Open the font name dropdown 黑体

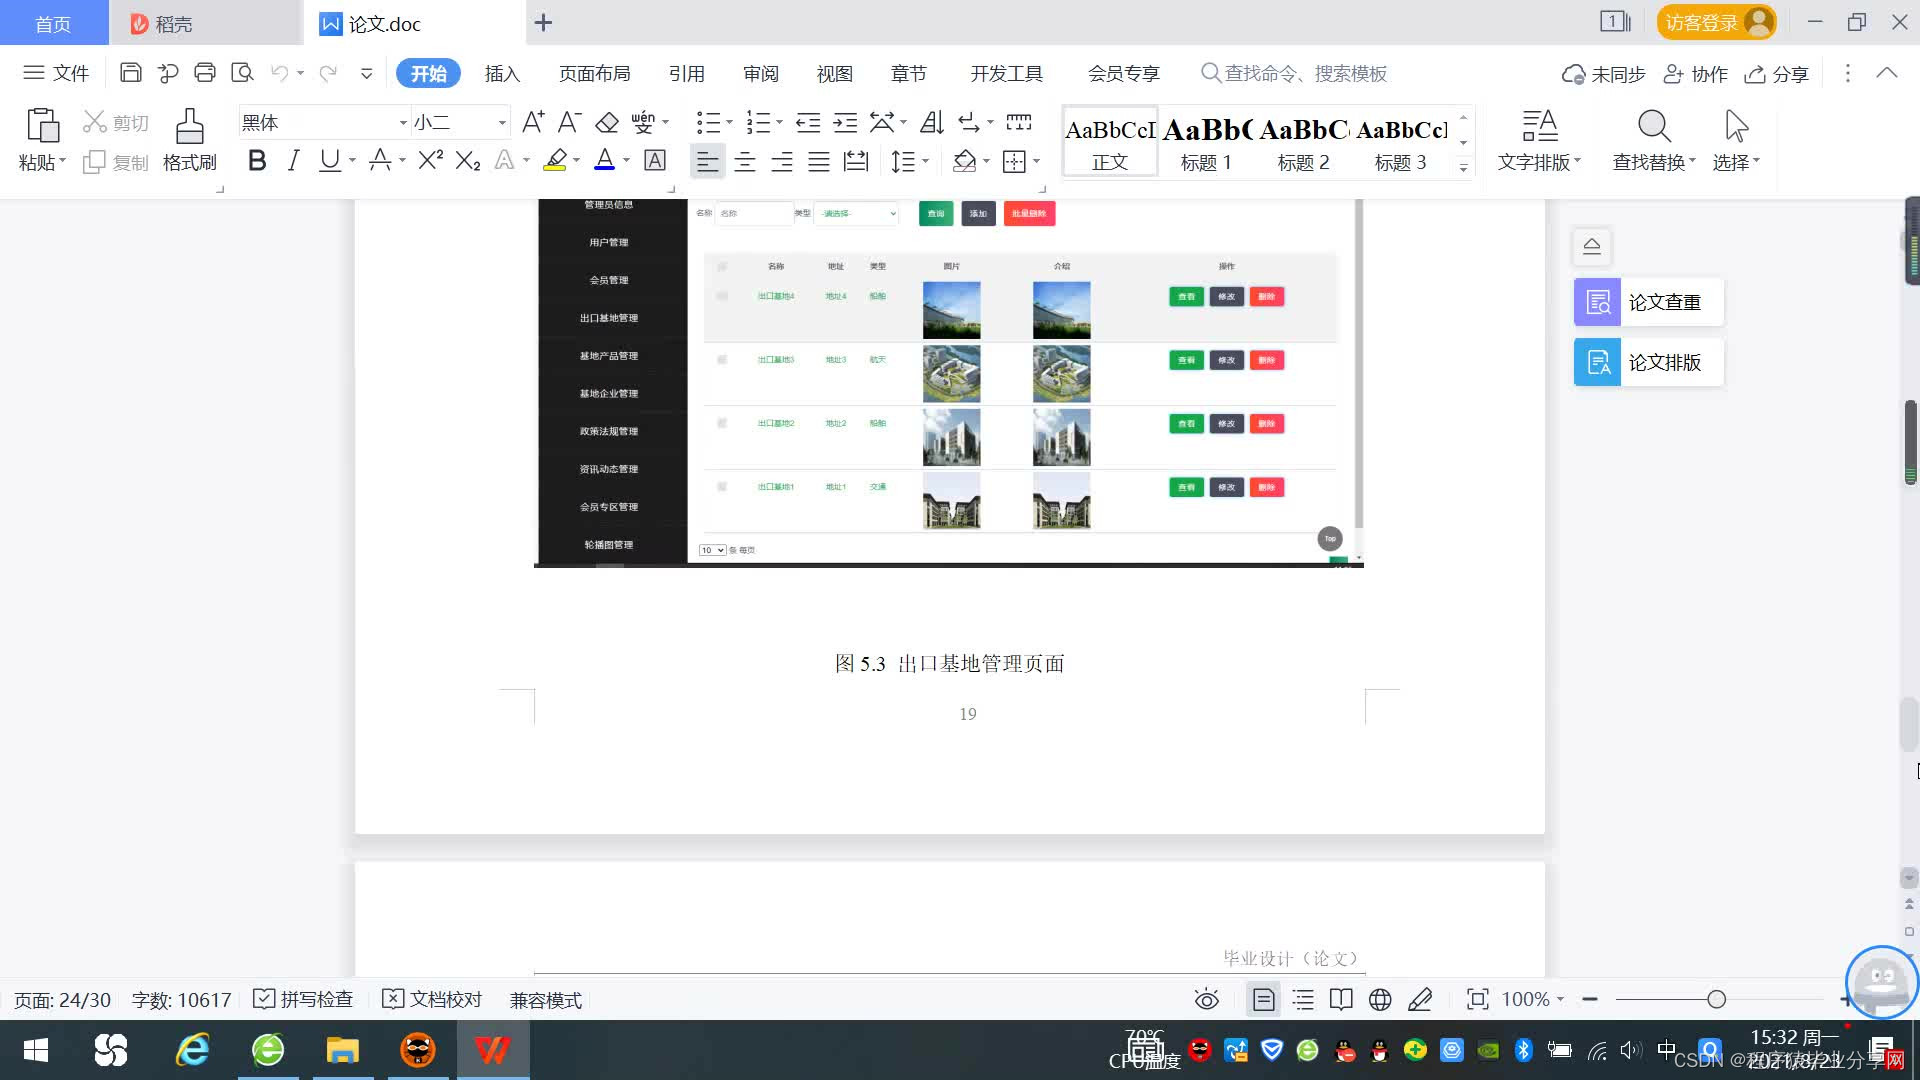point(403,123)
